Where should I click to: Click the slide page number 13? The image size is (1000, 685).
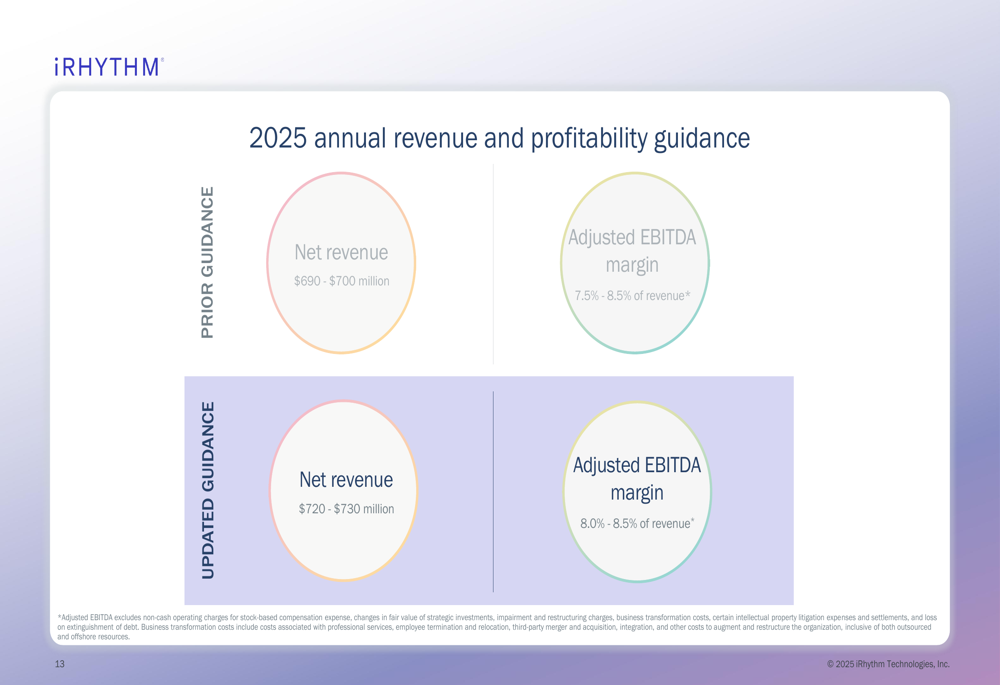pyautogui.click(x=60, y=664)
